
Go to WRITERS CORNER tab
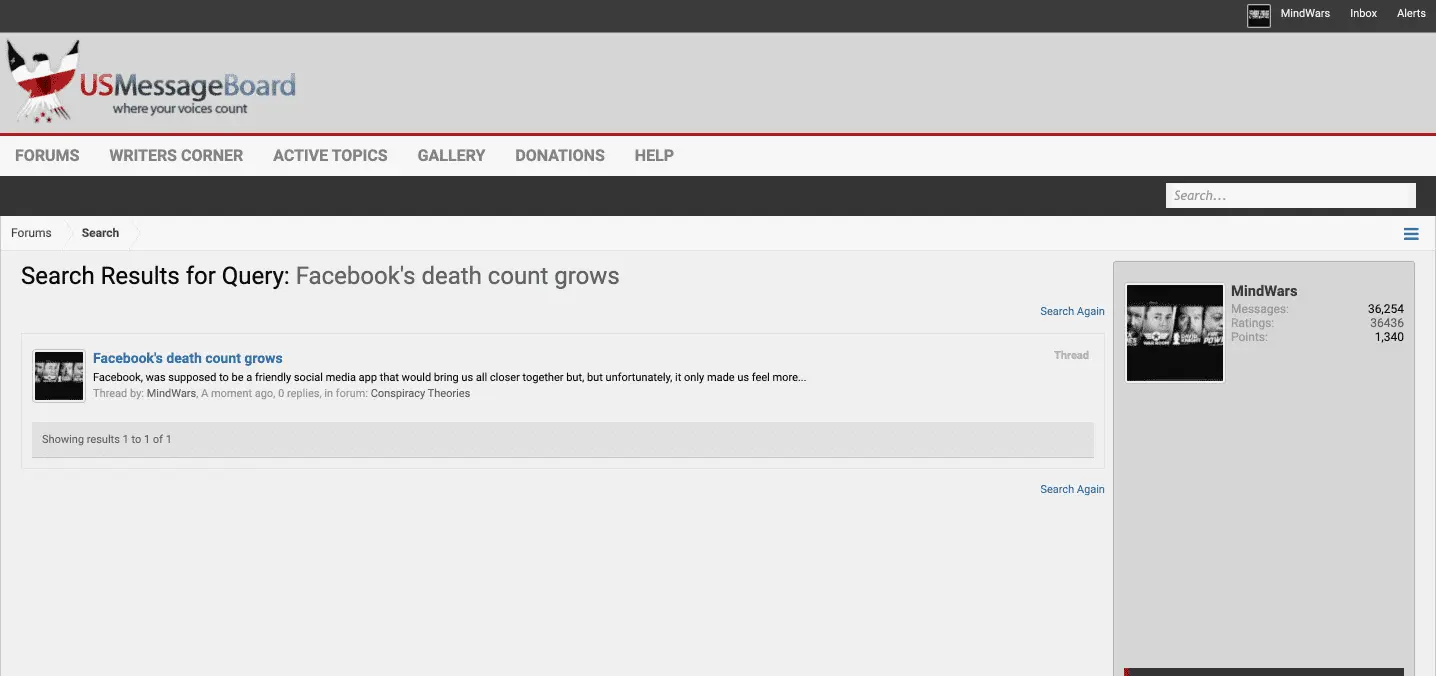point(176,155)
